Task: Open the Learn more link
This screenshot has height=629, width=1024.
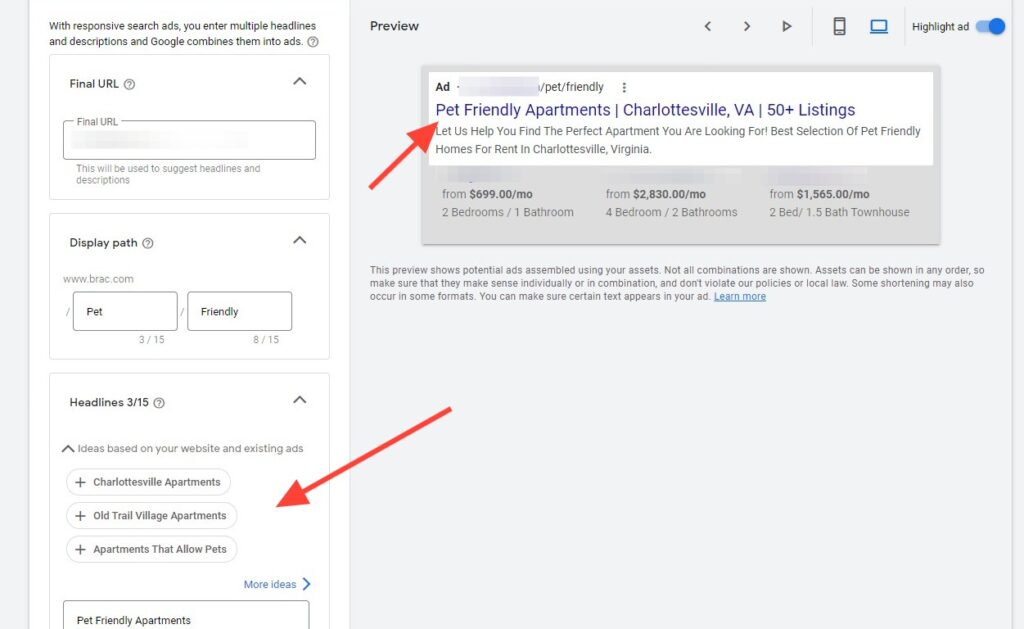Action: [739, 295]
